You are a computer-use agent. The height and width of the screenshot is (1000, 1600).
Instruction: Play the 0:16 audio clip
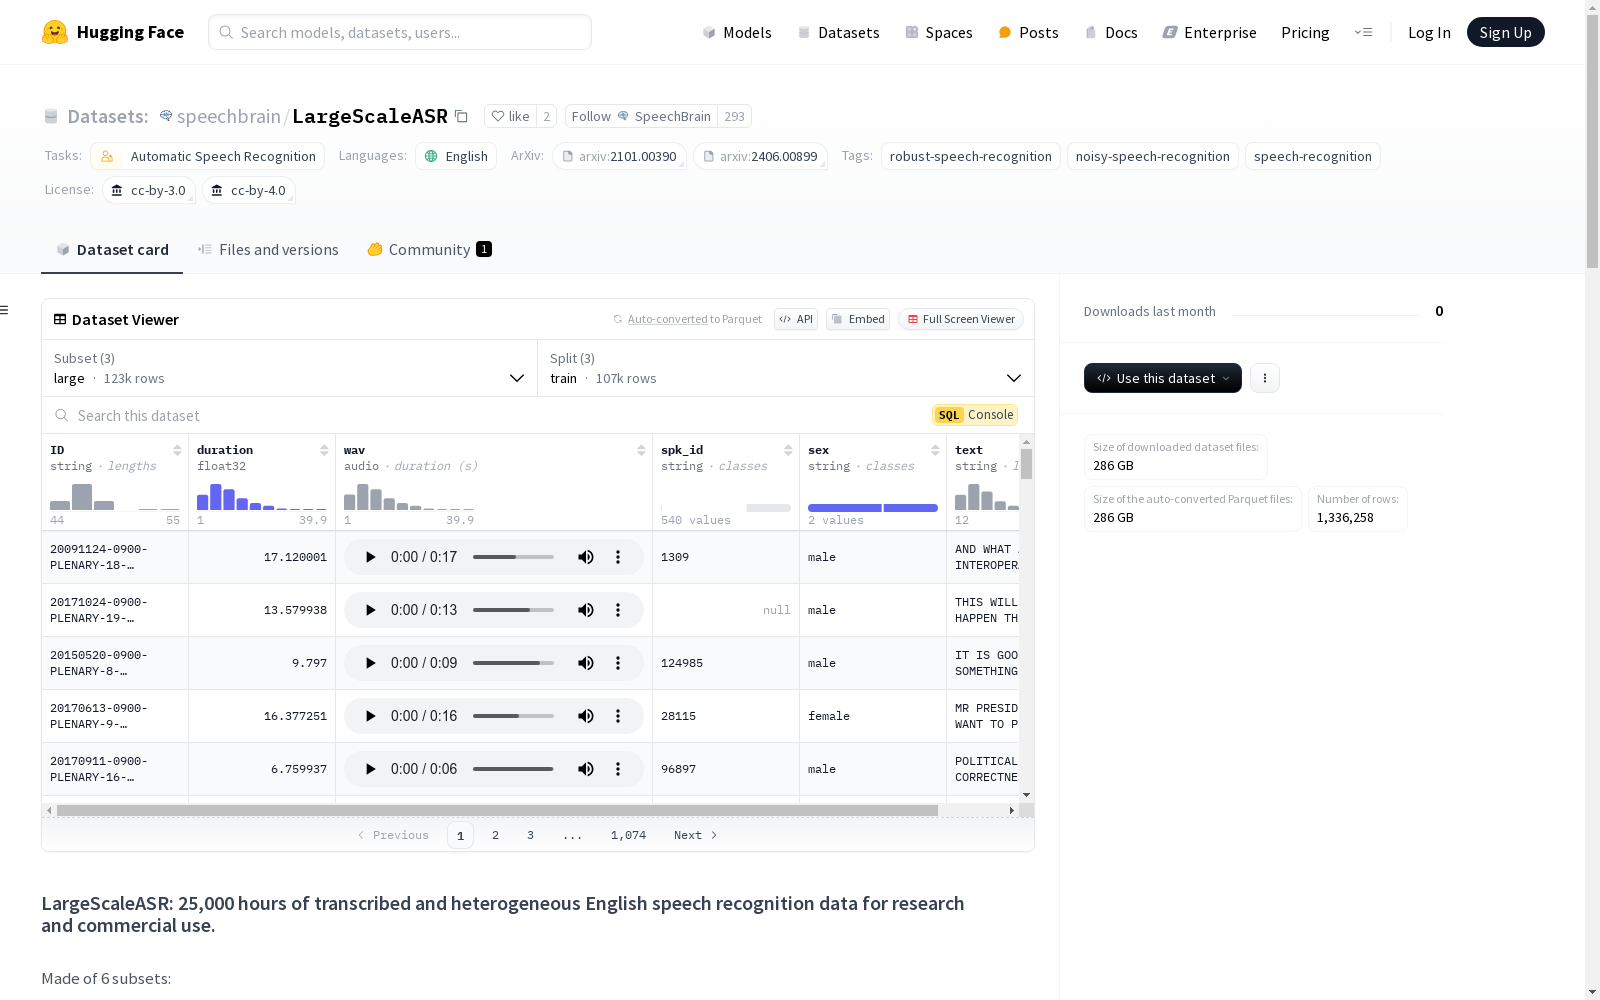pyautogui.click(x=370, y=716)
